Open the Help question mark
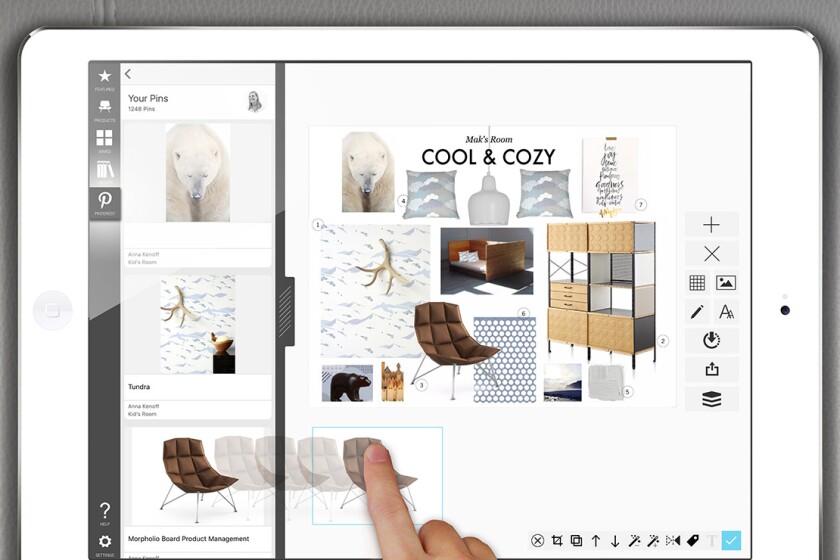Image resolution: width=840 pixels, height=560 pixels. point(104,512)
